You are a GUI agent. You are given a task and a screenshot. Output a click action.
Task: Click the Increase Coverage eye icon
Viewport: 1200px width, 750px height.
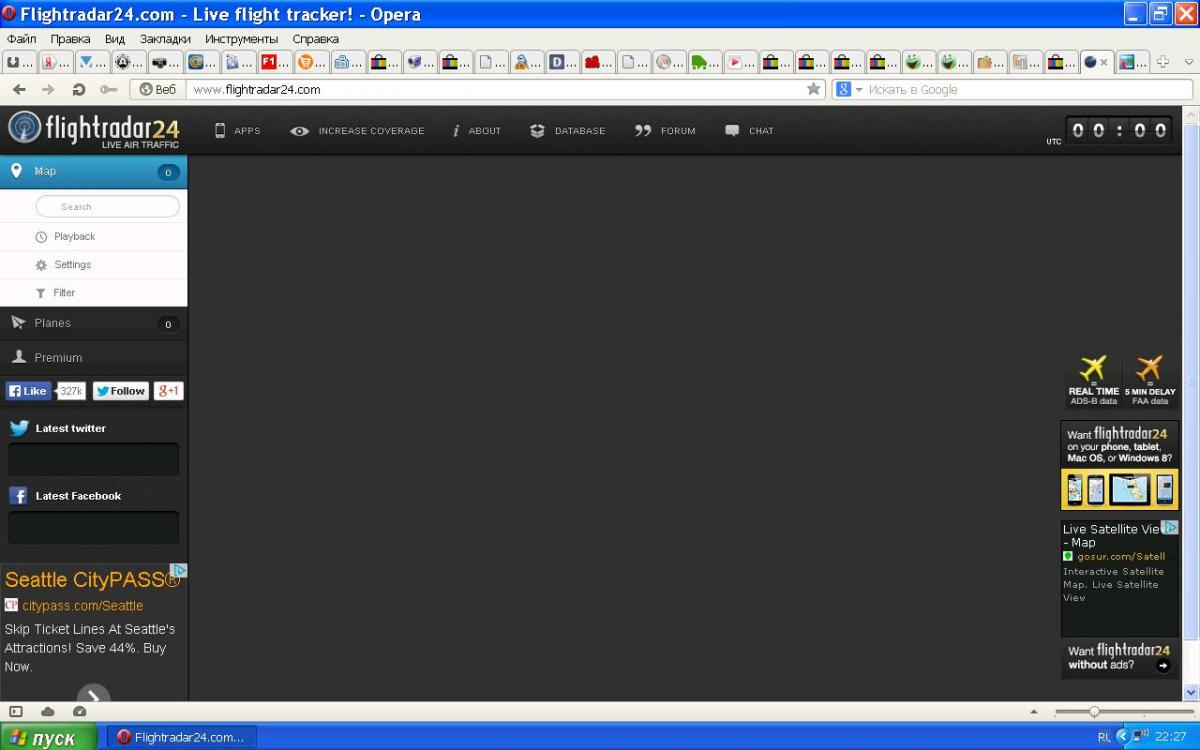[299, 131]
